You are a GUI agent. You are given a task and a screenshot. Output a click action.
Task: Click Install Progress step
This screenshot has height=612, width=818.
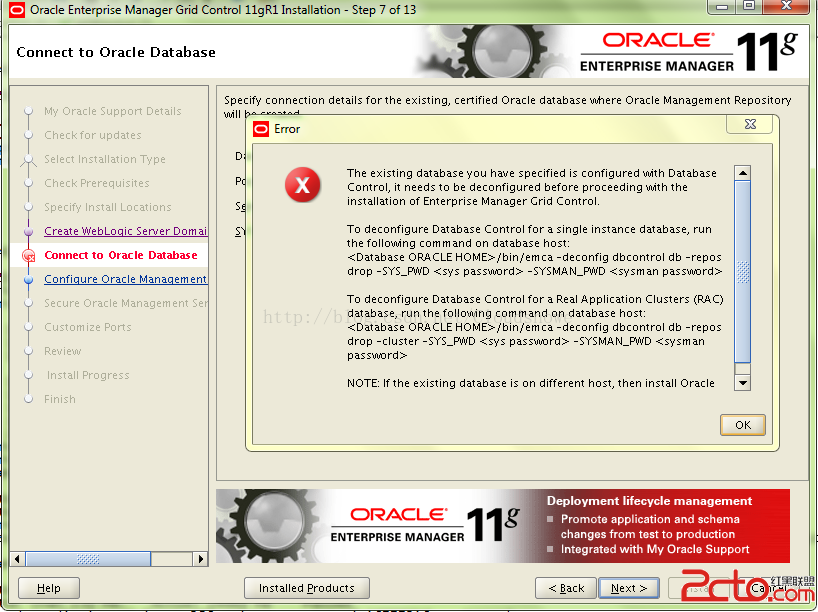click(88, 375)
